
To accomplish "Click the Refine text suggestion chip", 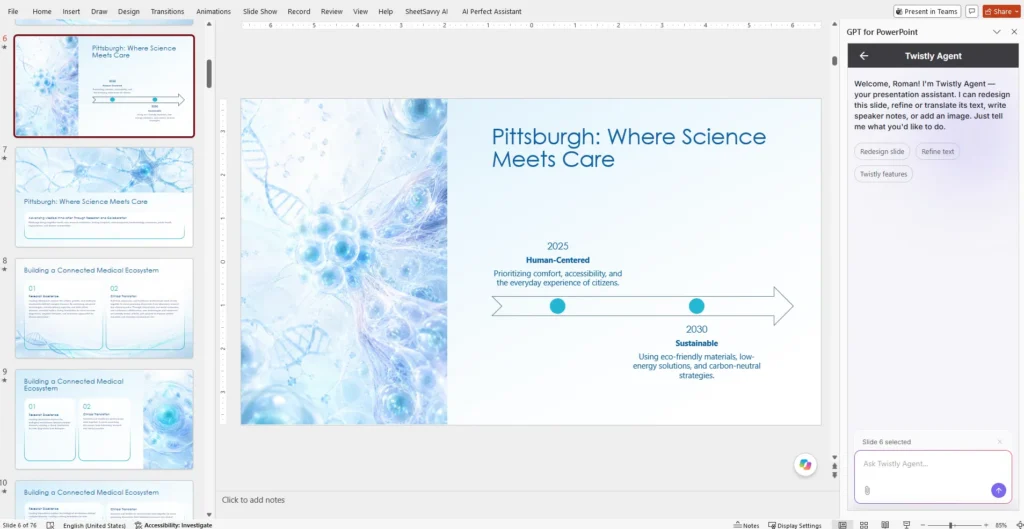I will 937,152.
